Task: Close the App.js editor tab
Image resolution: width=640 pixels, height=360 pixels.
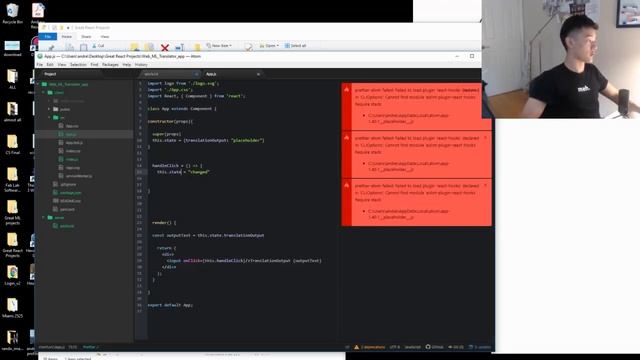Action: [258, 74]
